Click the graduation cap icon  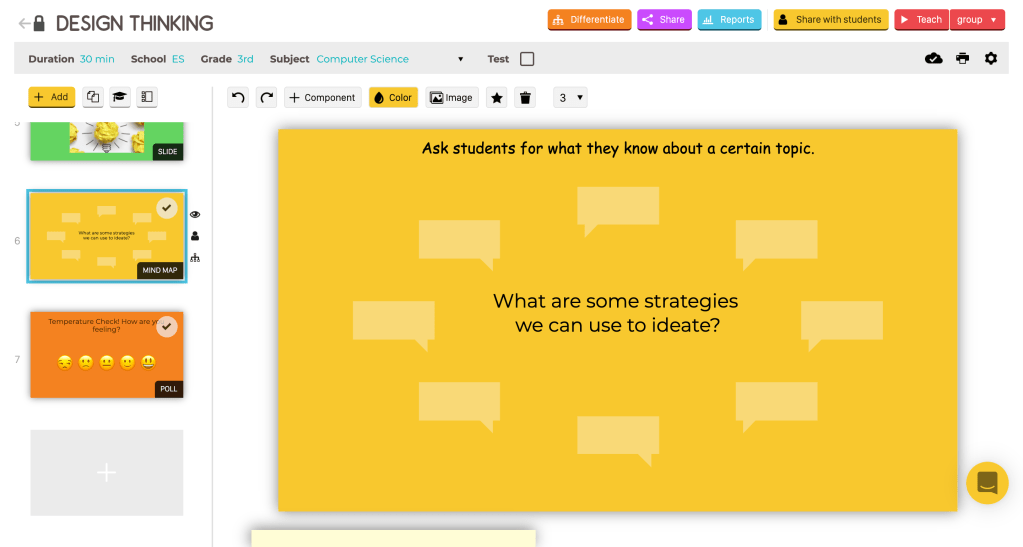119,97
